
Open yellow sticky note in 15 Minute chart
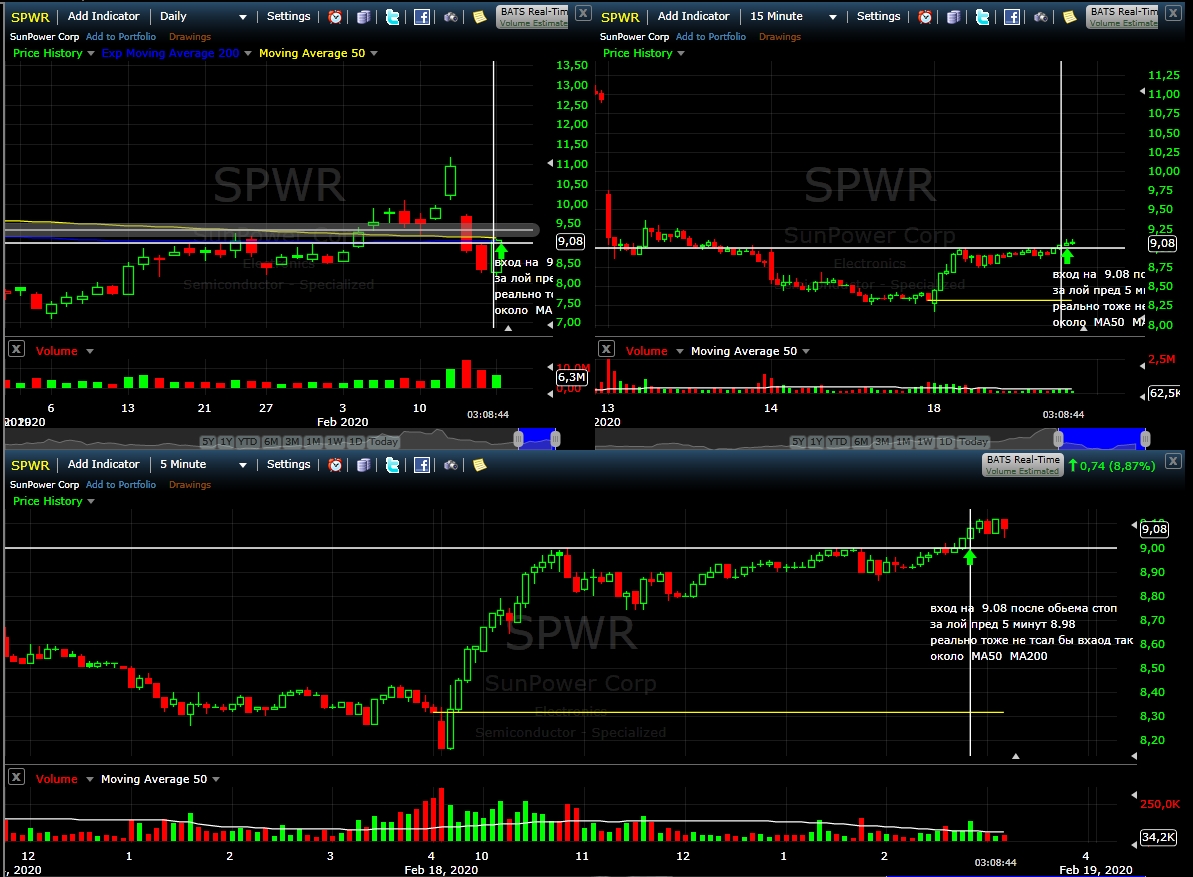(1070, 17)
